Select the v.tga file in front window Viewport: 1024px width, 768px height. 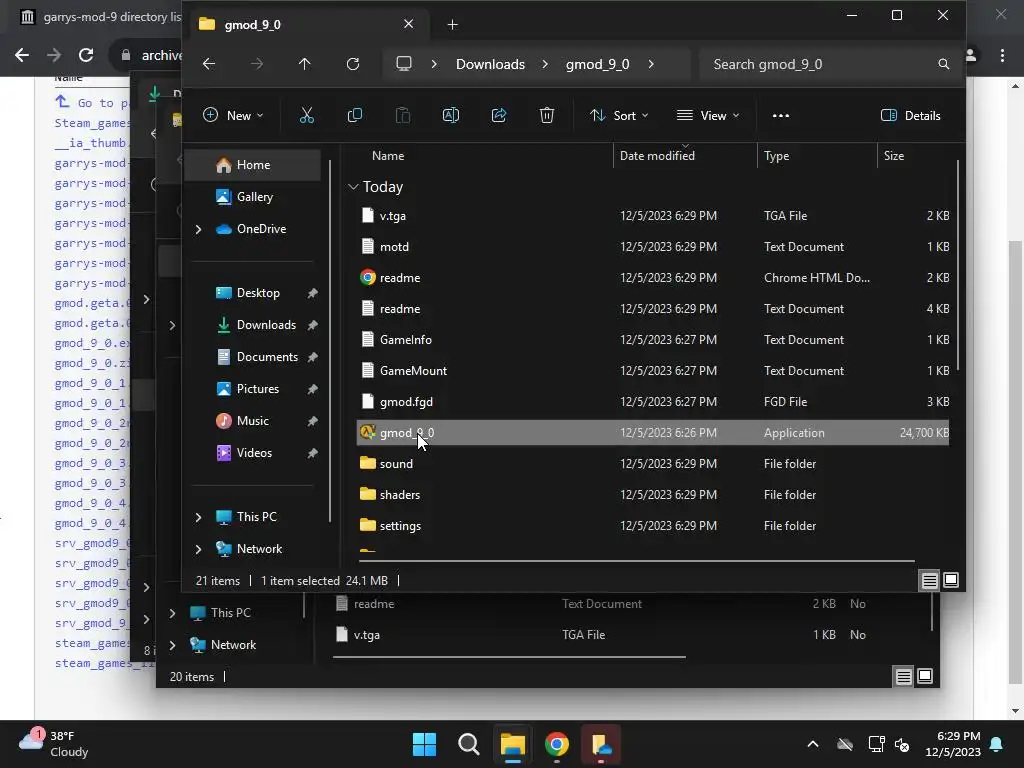pyautogui.click(x=653, y=216)
